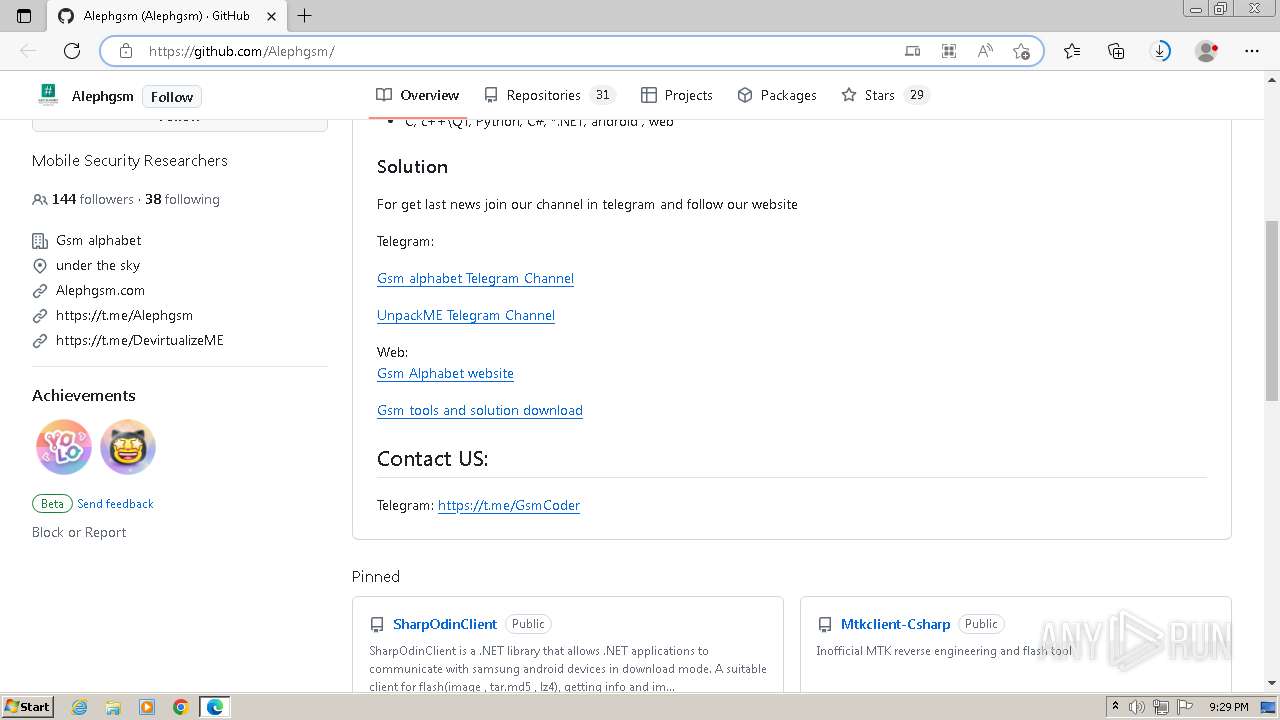This screenshot has width=1280, height=720.
Task: Switch to the Overview tab
Action: 418,95
